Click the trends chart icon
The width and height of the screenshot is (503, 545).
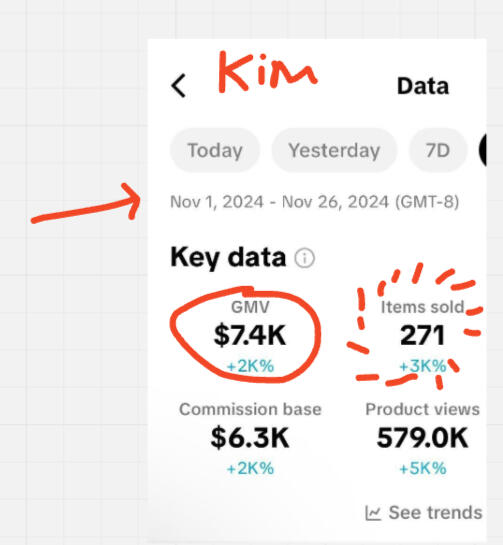point(373,513)
